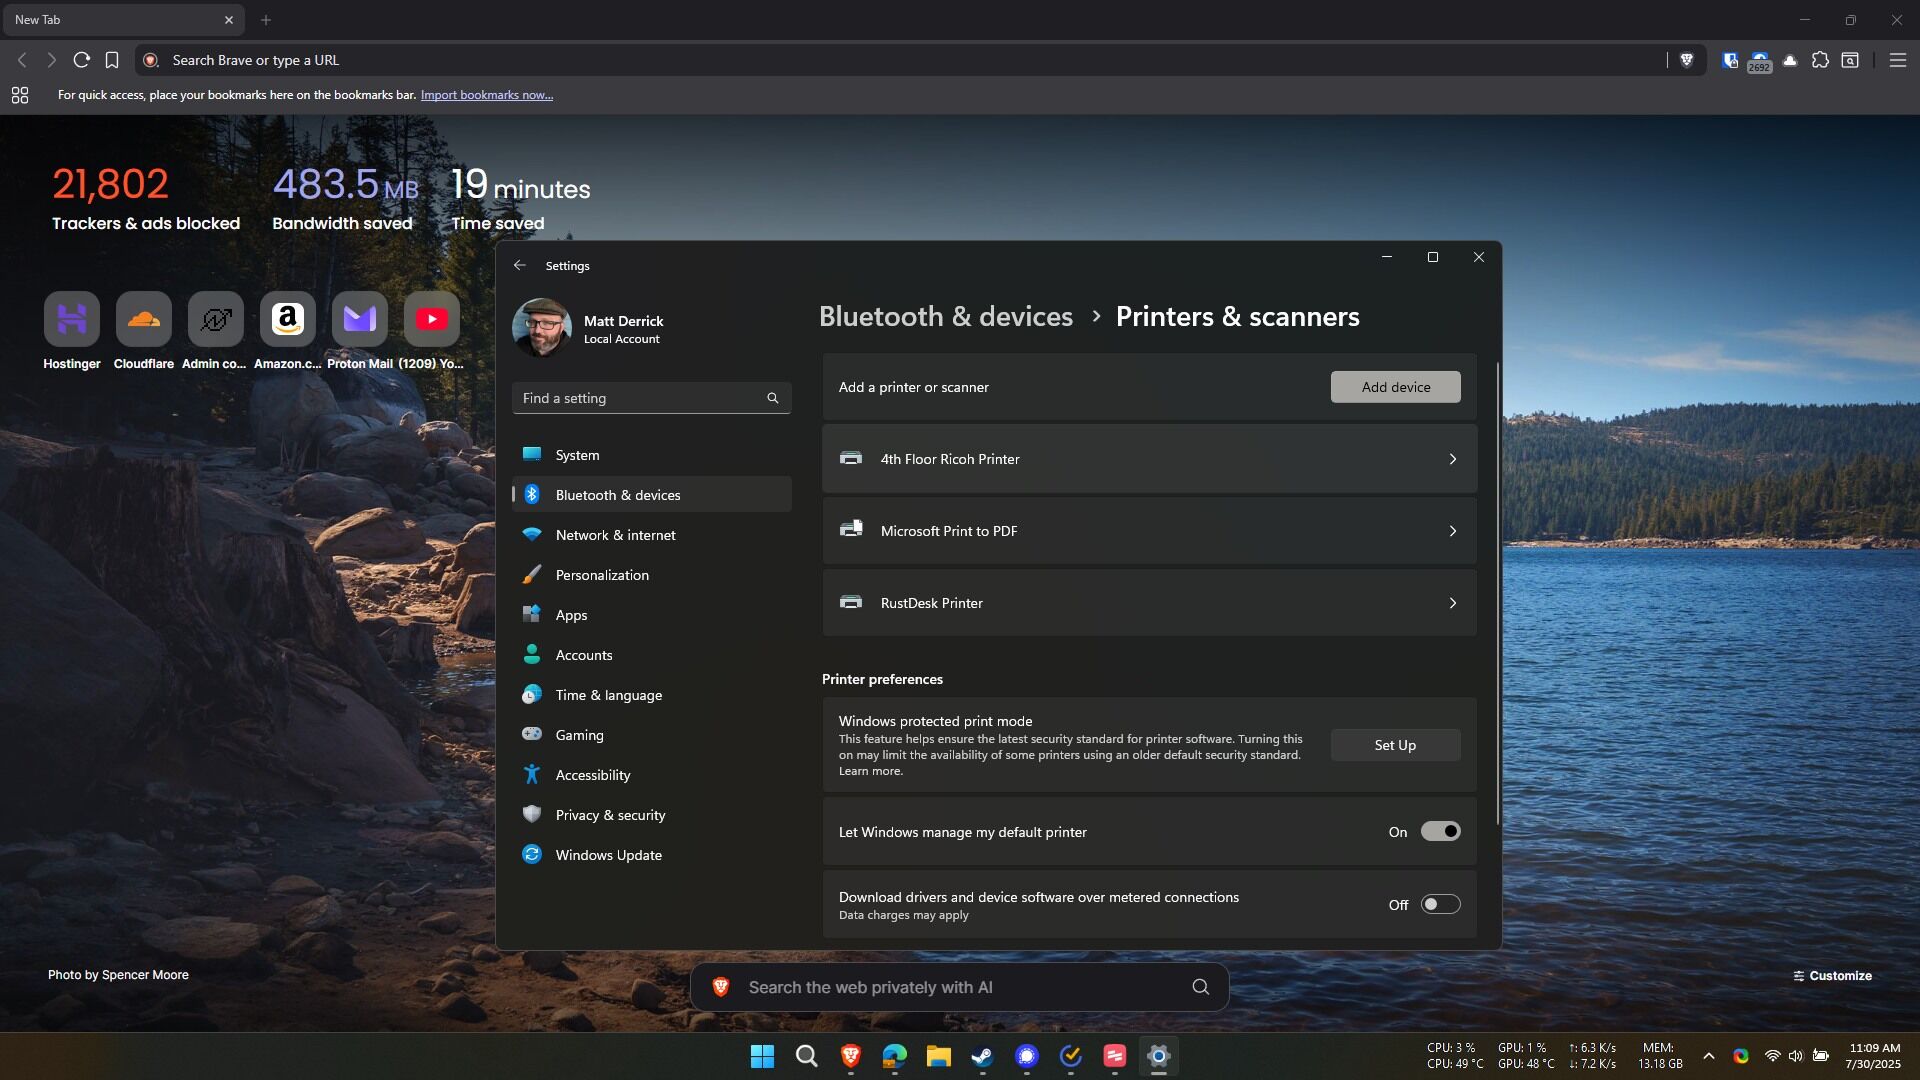This screenshot has width=1920, height=1080.
Task: Open the Brave extensions puzzle icon
Action: [x=1820, y=60]
